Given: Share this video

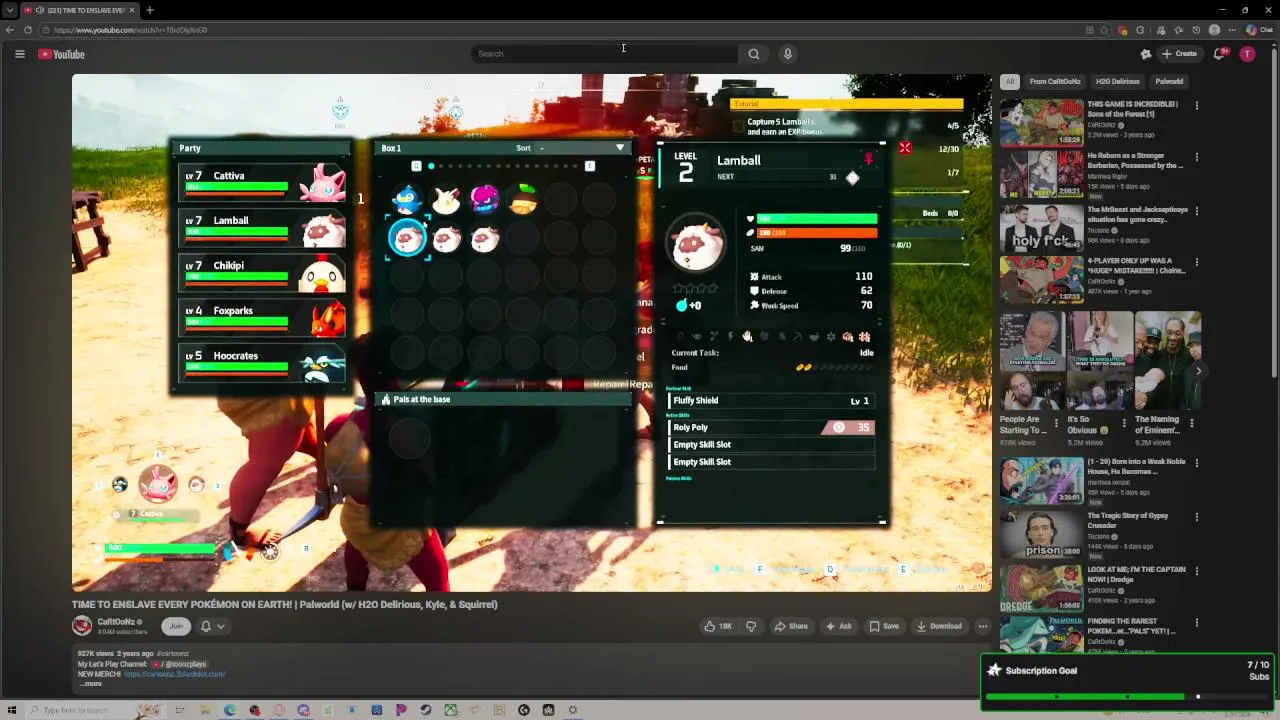Looking at the screenshot, I should 791,626.
